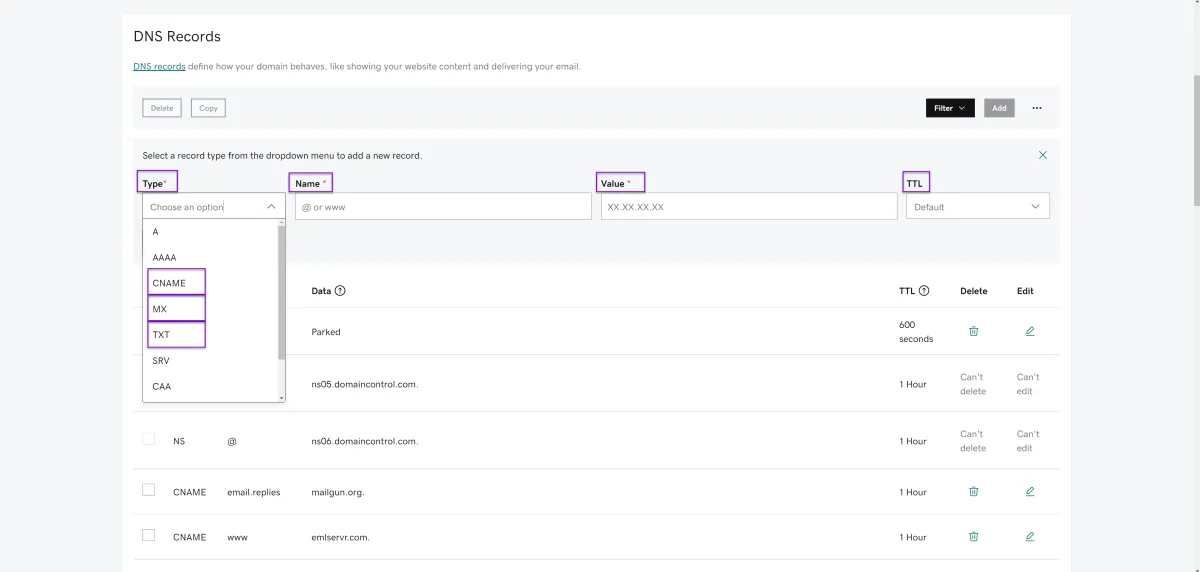This screenshot has width=1200, height=572.
Task: Choose A record type from list
Action: [x=210, y=232]
